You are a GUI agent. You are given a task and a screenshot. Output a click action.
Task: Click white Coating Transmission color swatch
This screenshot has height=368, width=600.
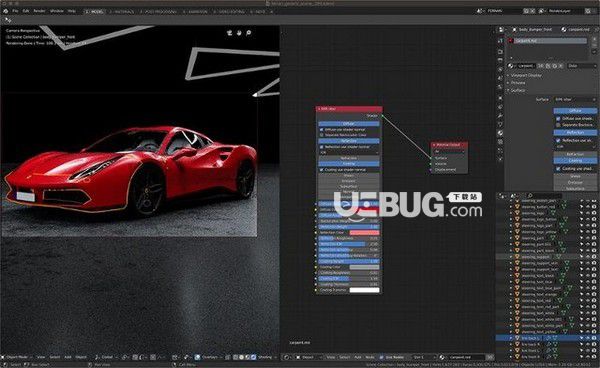click(x=364, y=290)
